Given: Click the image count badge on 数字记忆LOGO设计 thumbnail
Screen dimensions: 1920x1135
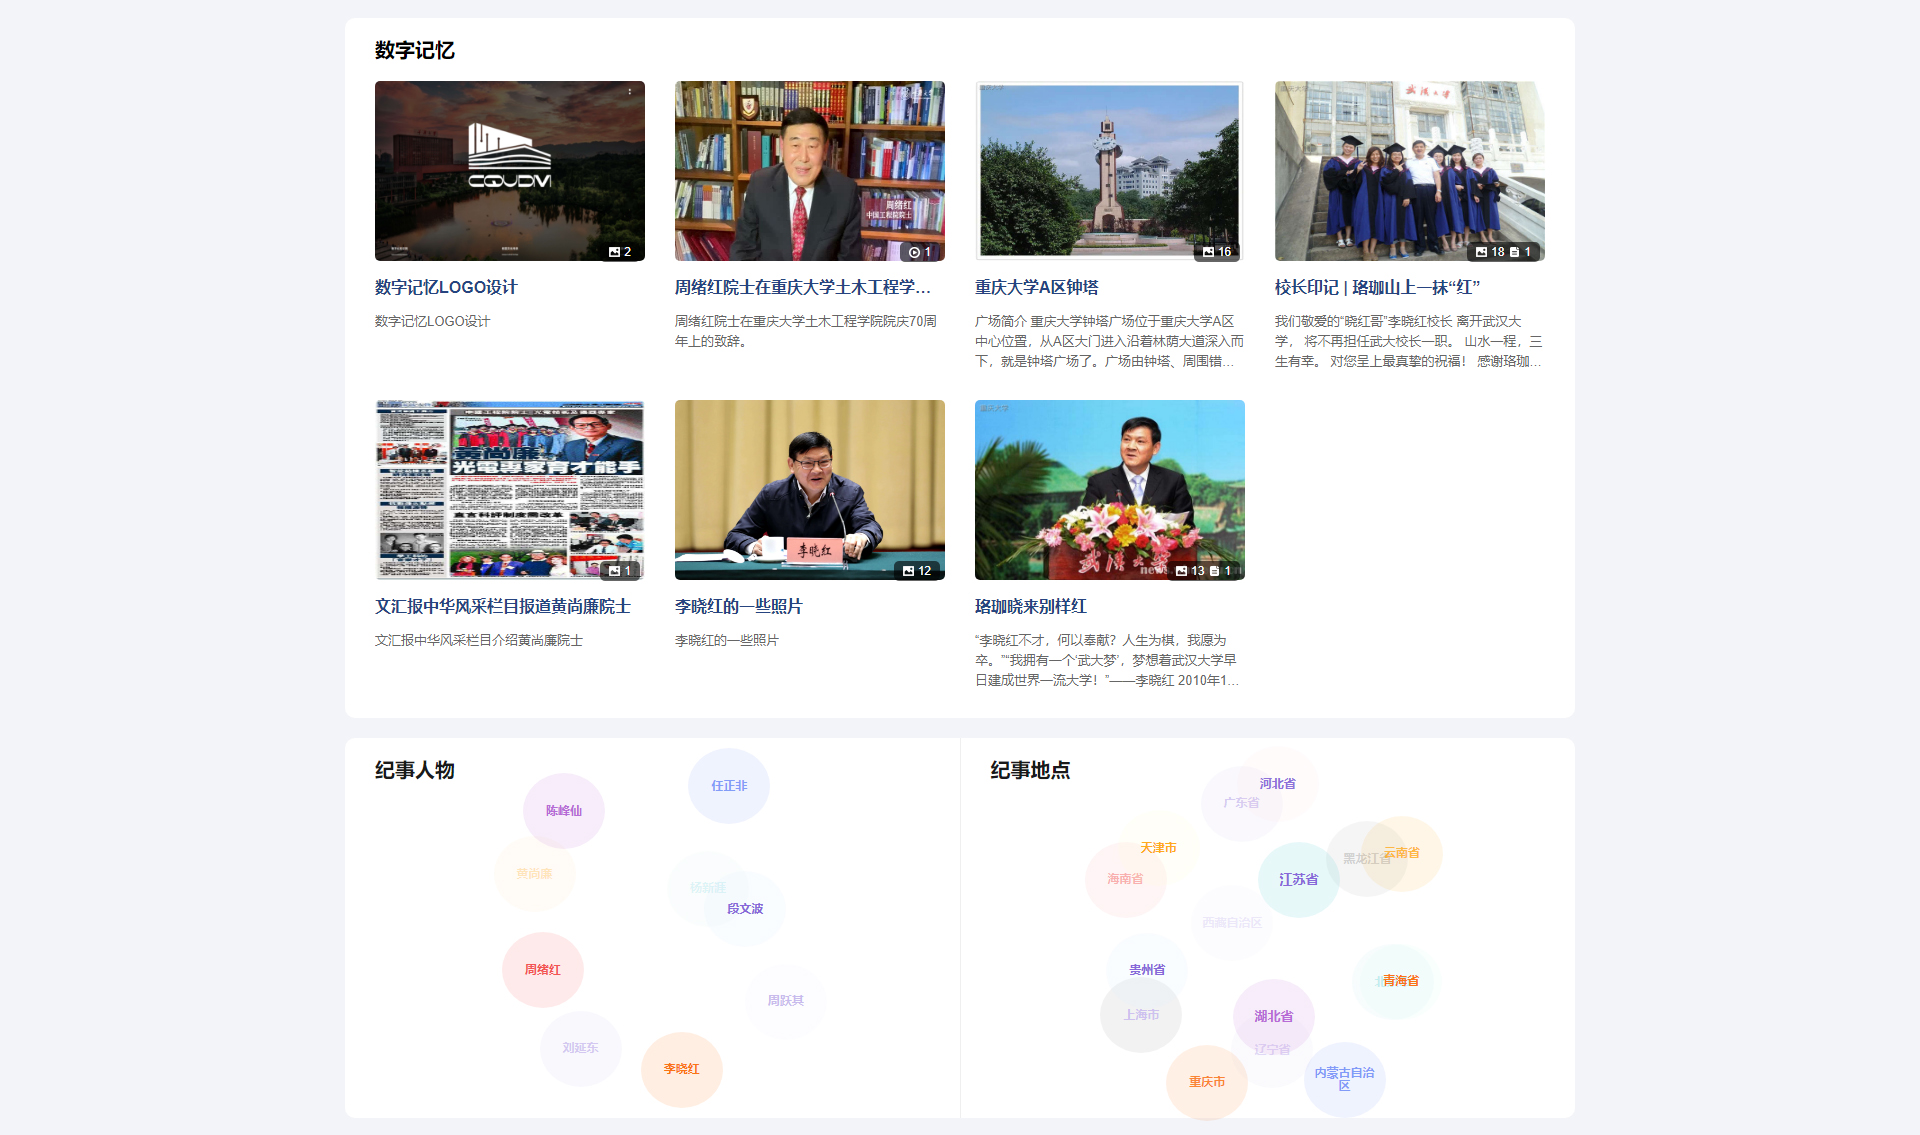Looking at the screenshot, I should tap(620, 252).
